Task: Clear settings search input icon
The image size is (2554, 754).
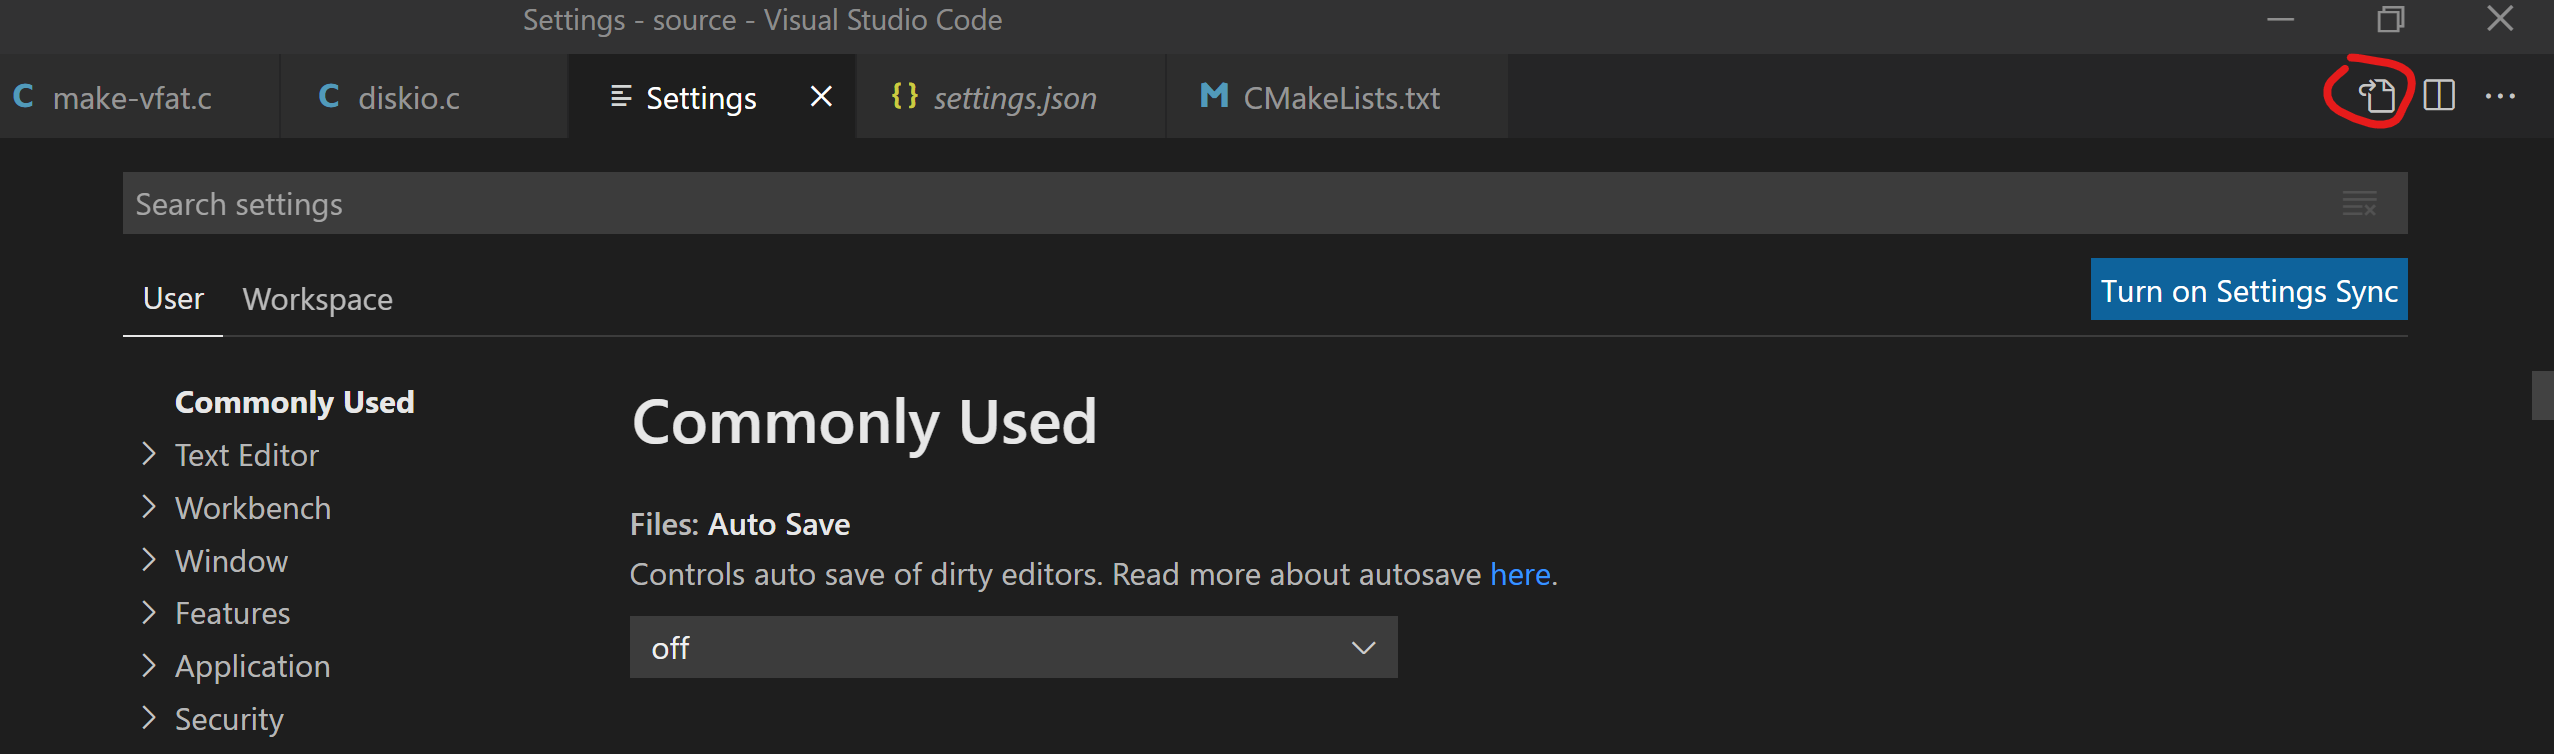Action: (x=2359, y=203)
